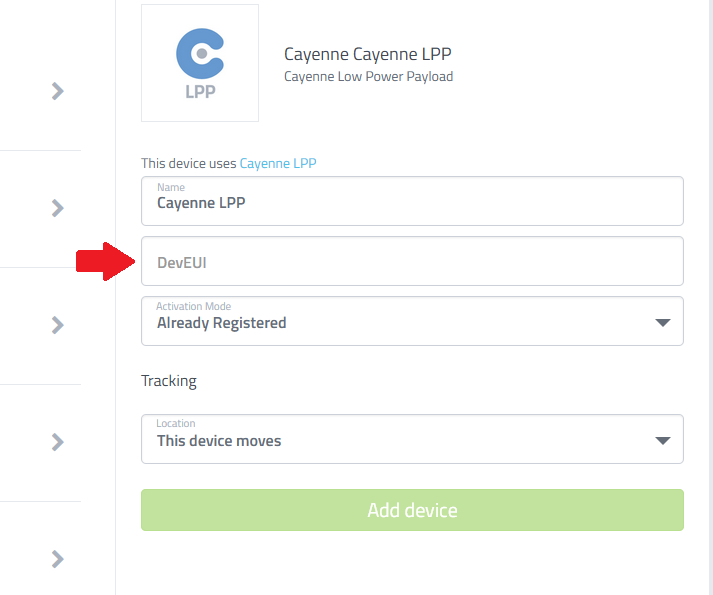The width and height of the screenshot is (713, 595).
Task: Expand the bottom-most sidebar chevron
Action: [57, 559]
